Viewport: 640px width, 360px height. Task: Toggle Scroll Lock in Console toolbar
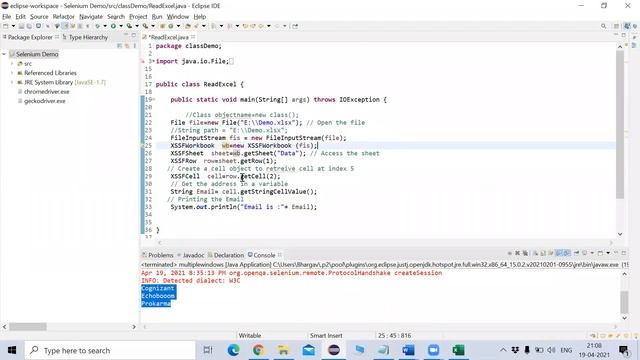(542, 253)
